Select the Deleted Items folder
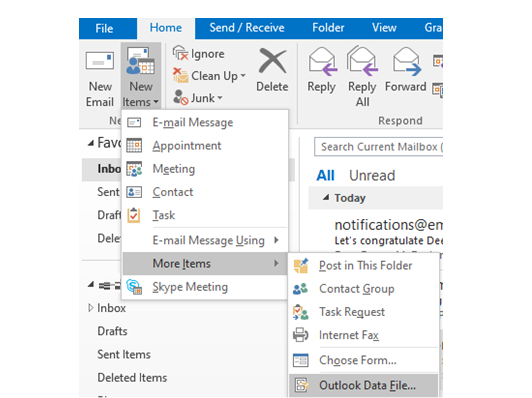This screenshot has height=398, width=532. point(132,378)
